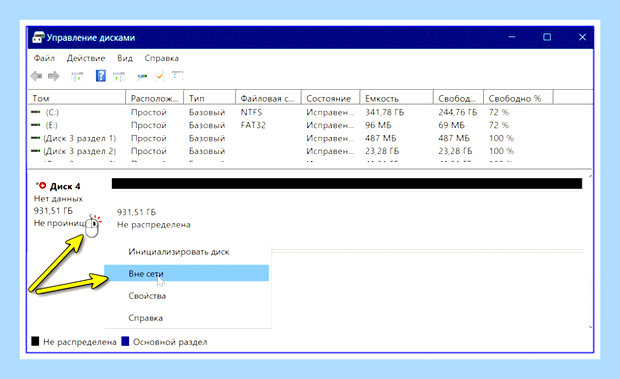Select the (C:) volume row

(x=310, y=112)
